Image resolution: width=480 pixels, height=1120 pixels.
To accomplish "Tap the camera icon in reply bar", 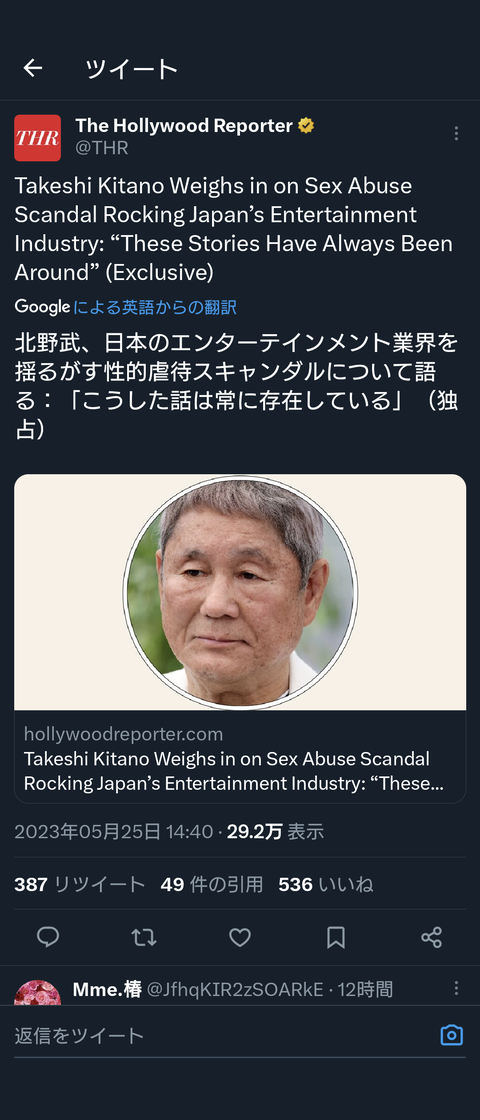I will [451, 1034].
